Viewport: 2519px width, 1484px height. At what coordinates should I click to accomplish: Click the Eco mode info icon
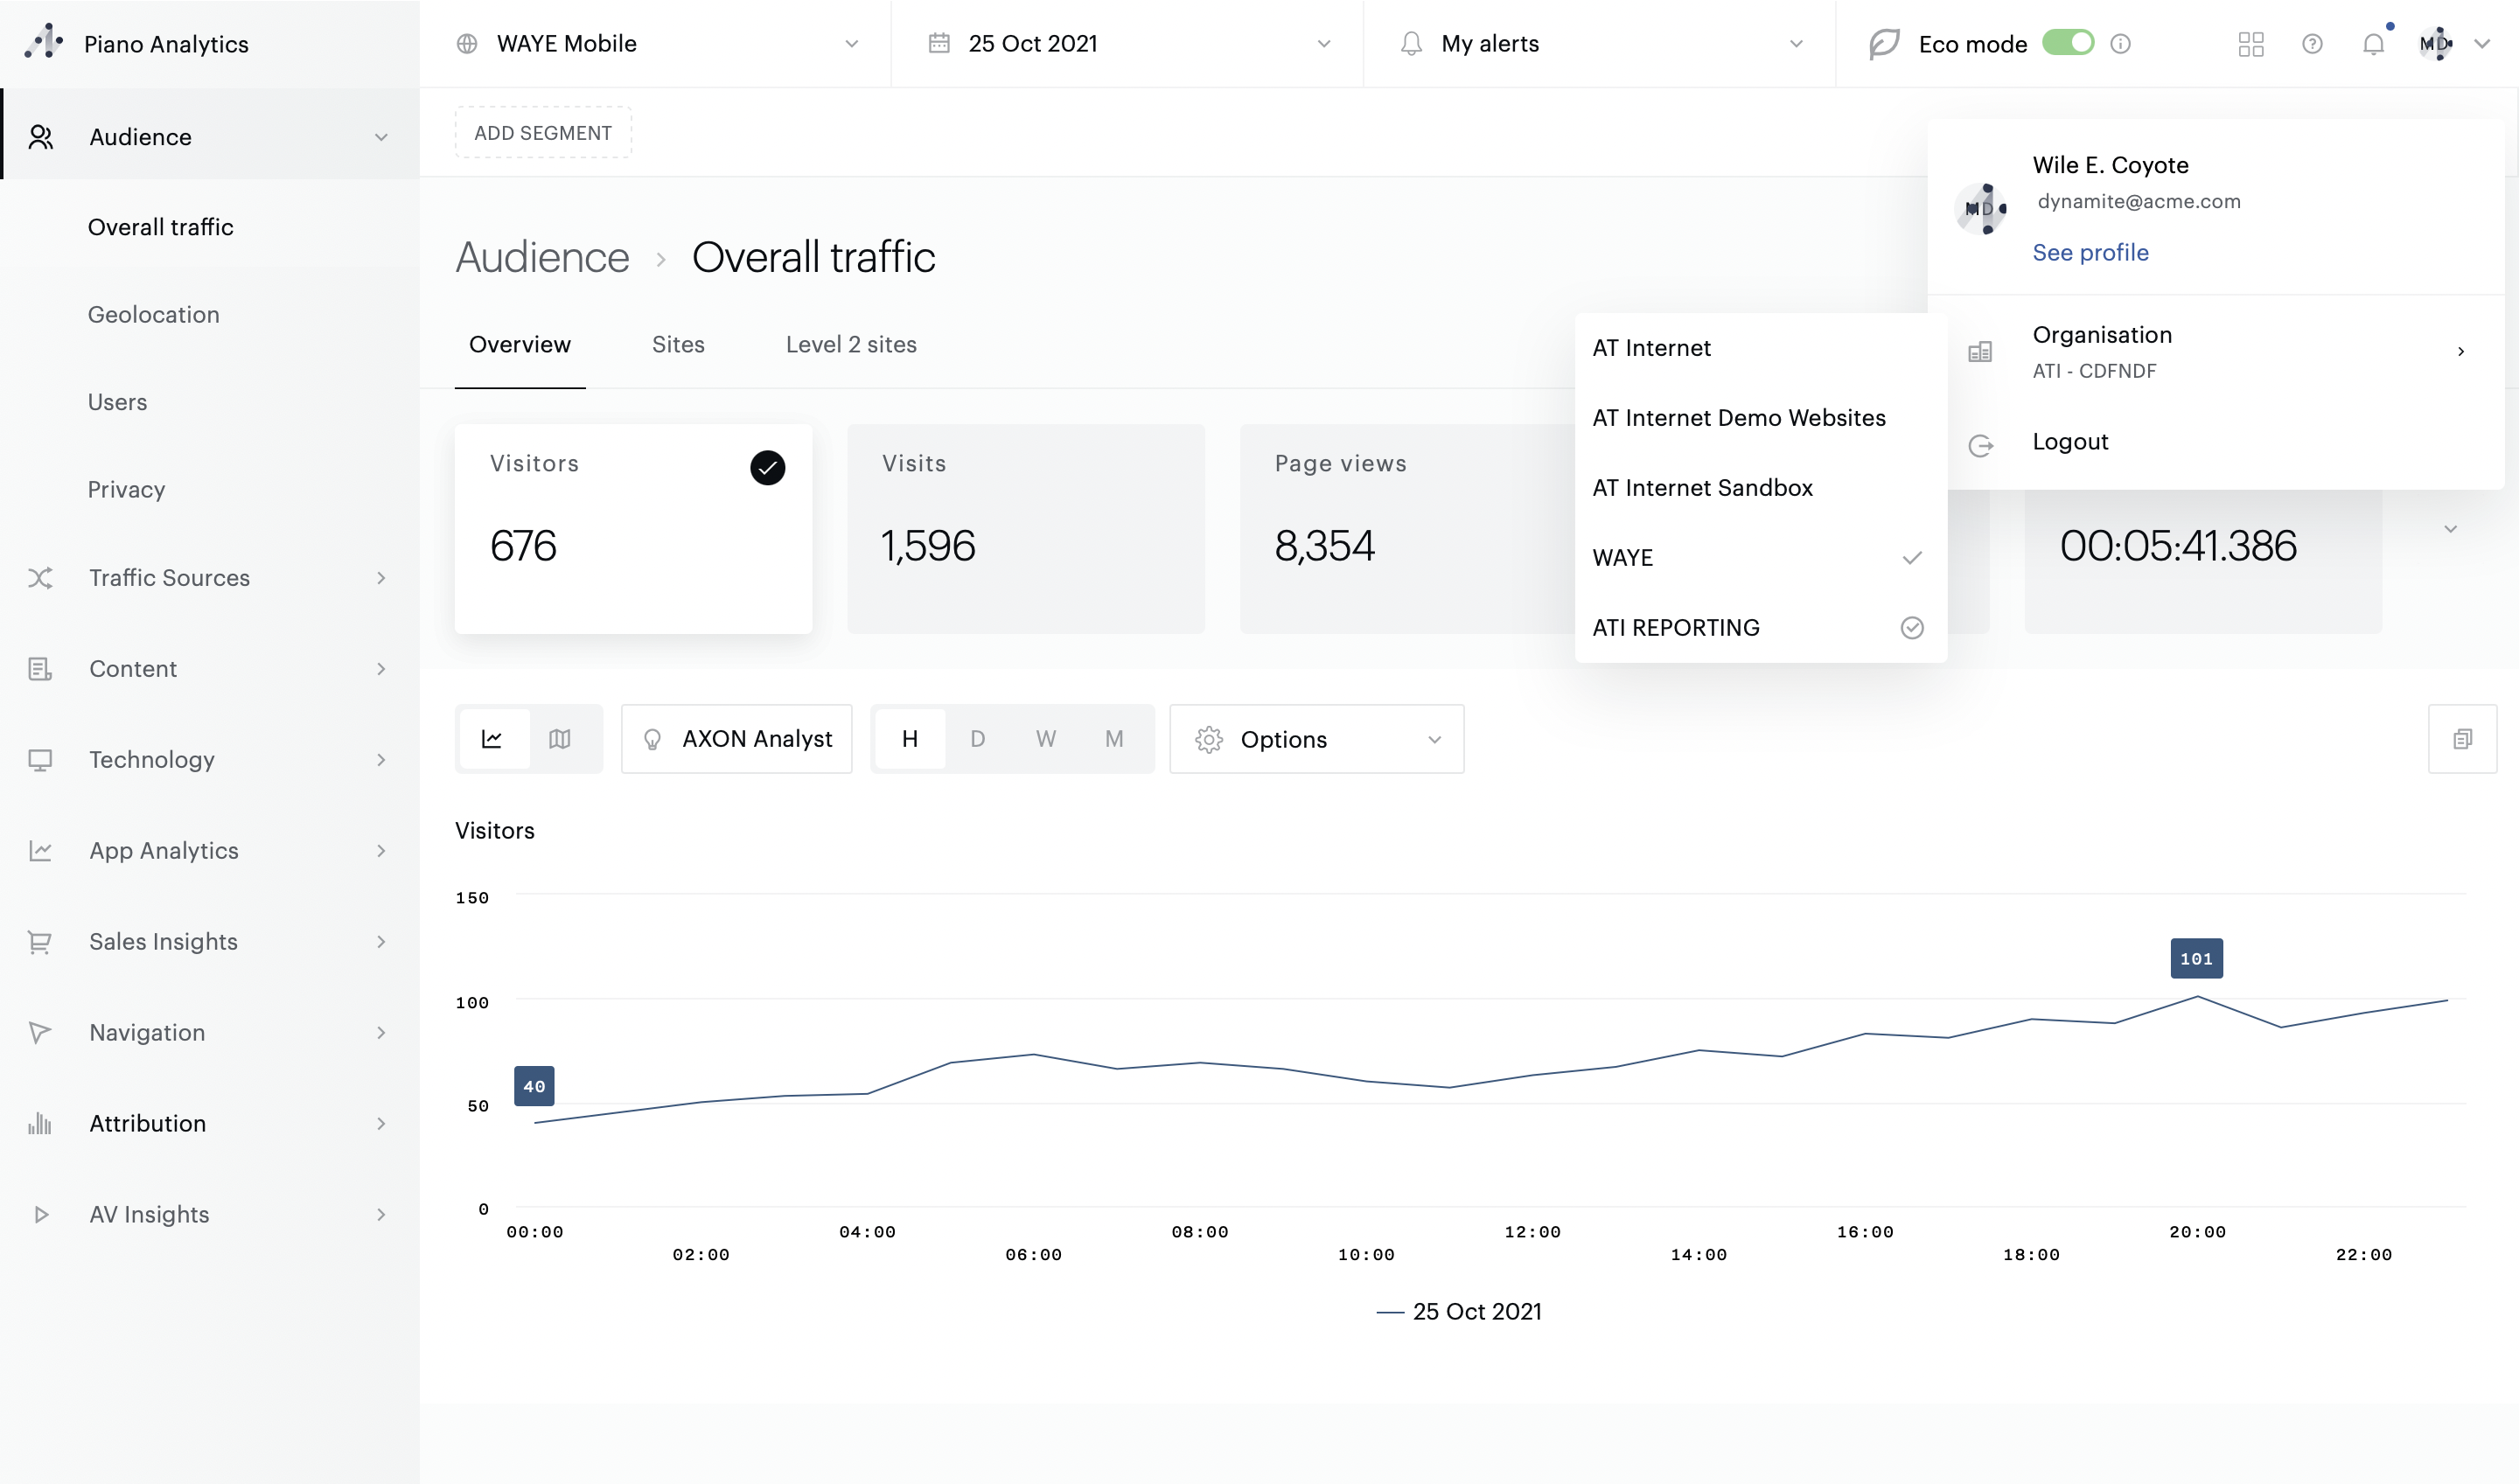(x=2120, y=44)
